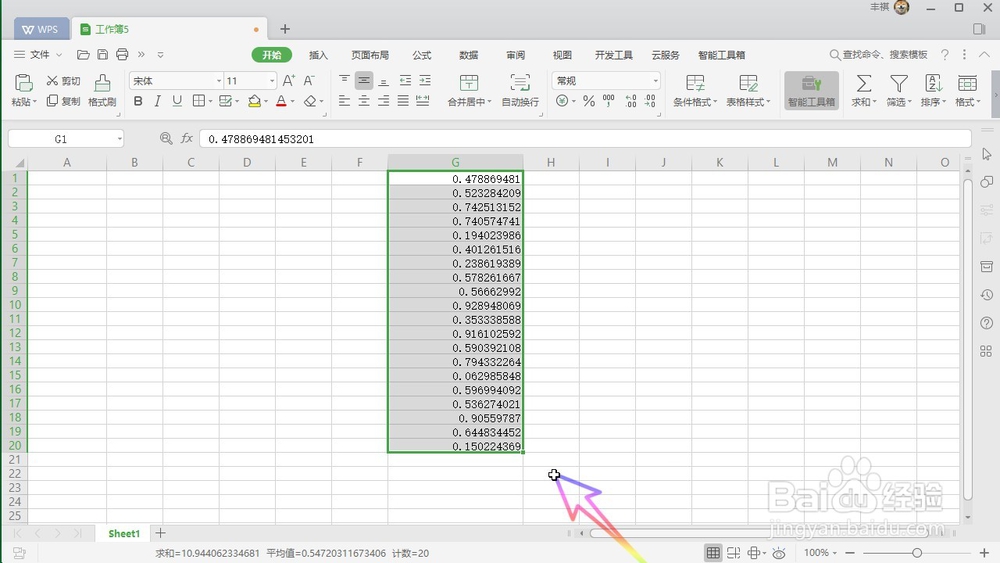
Task: Open Conditional Formatting (条件格式)
Action: coord(695,90)
